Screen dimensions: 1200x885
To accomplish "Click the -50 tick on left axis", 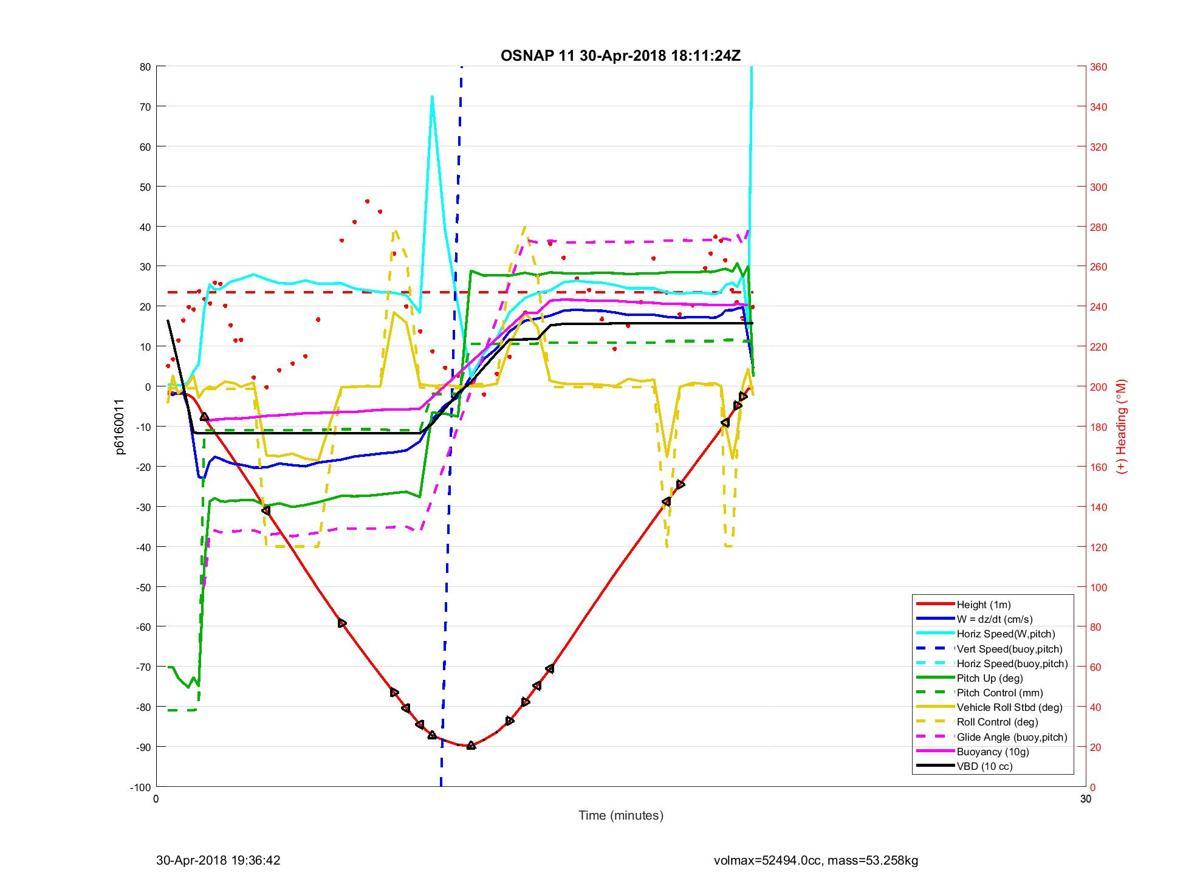I will (x=142, y=587).
